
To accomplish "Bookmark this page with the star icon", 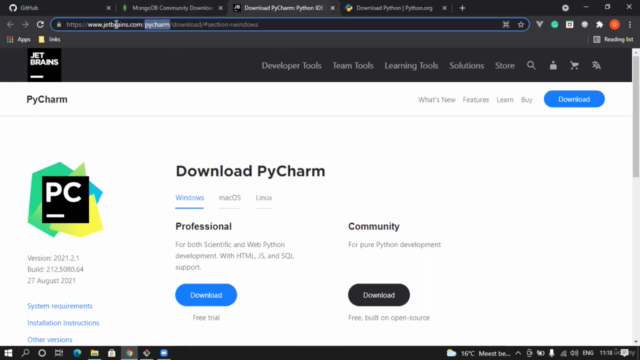I will point(521,24).
